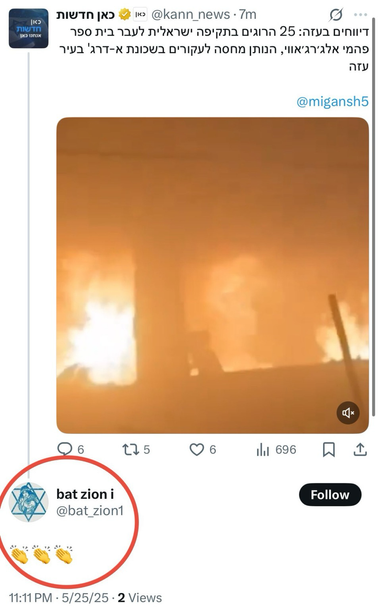The height and width of the screenshot is (610, 378).
Task: Open the three-dot more options menu
Action: pyautogui.click(x=360, y=15)
